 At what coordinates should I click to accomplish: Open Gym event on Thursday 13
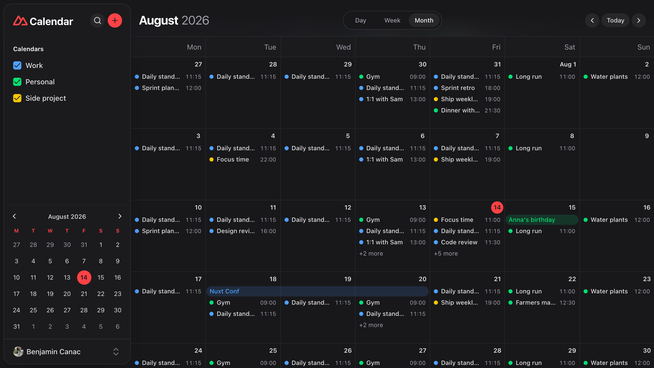392,220
